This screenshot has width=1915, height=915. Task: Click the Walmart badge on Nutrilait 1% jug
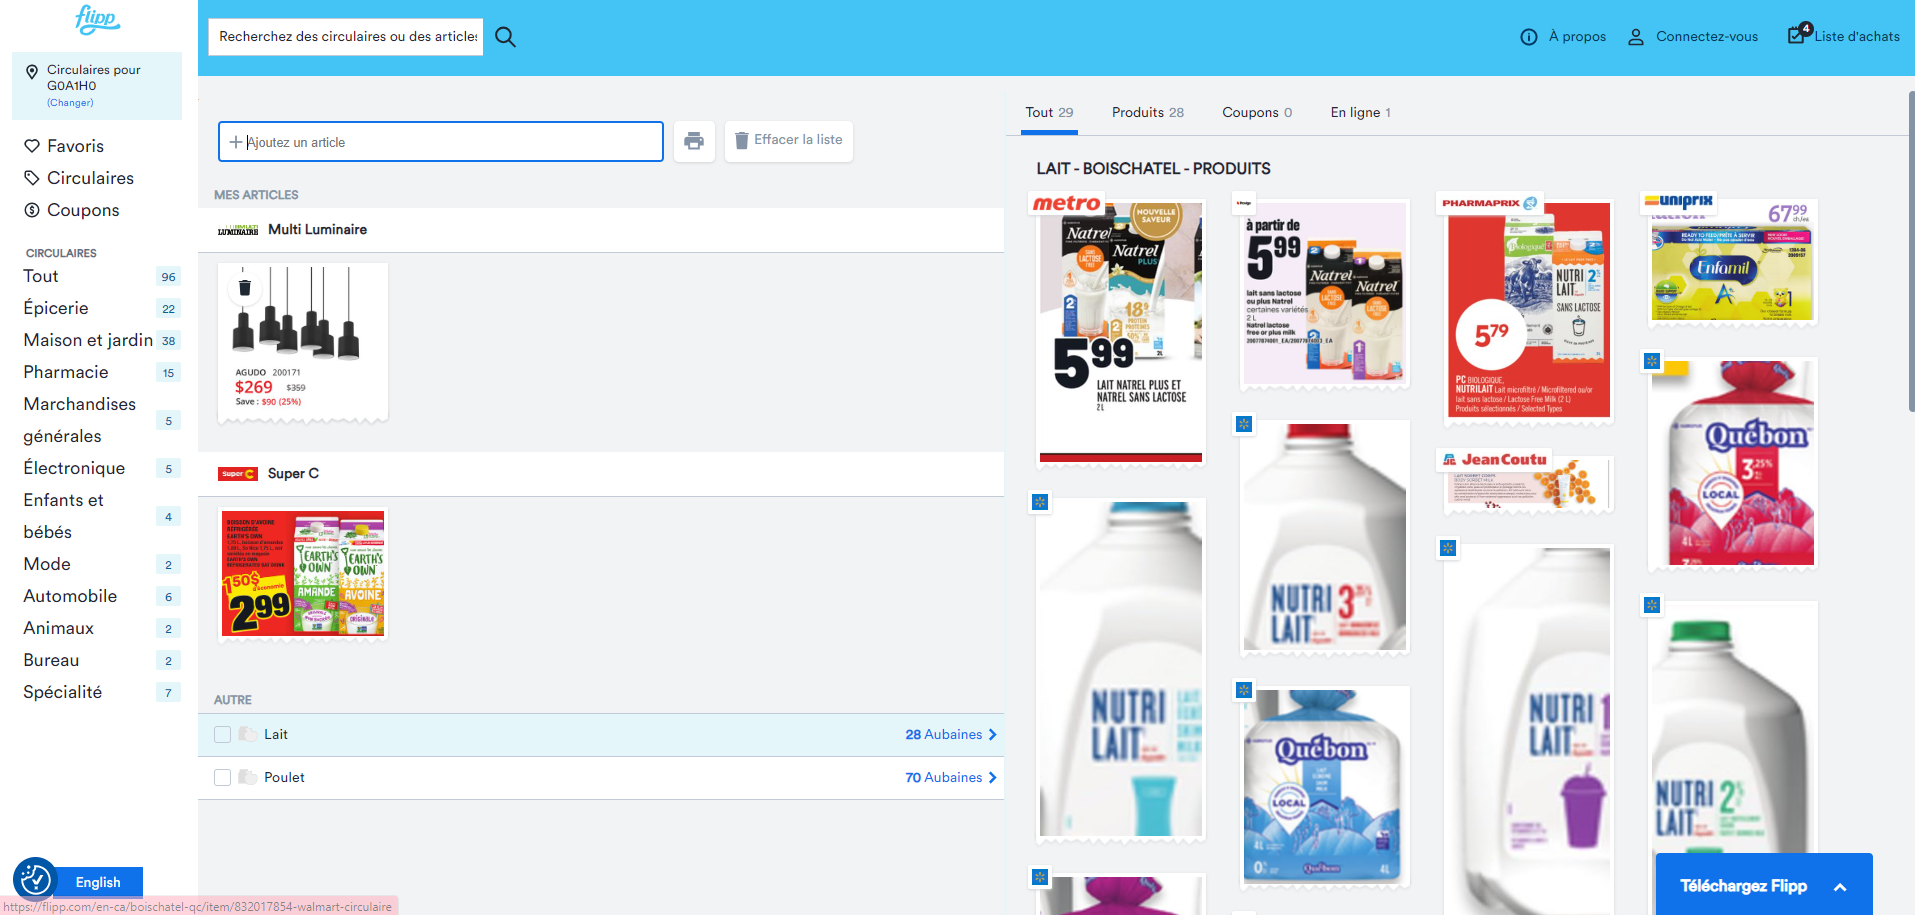point(1448,548)
